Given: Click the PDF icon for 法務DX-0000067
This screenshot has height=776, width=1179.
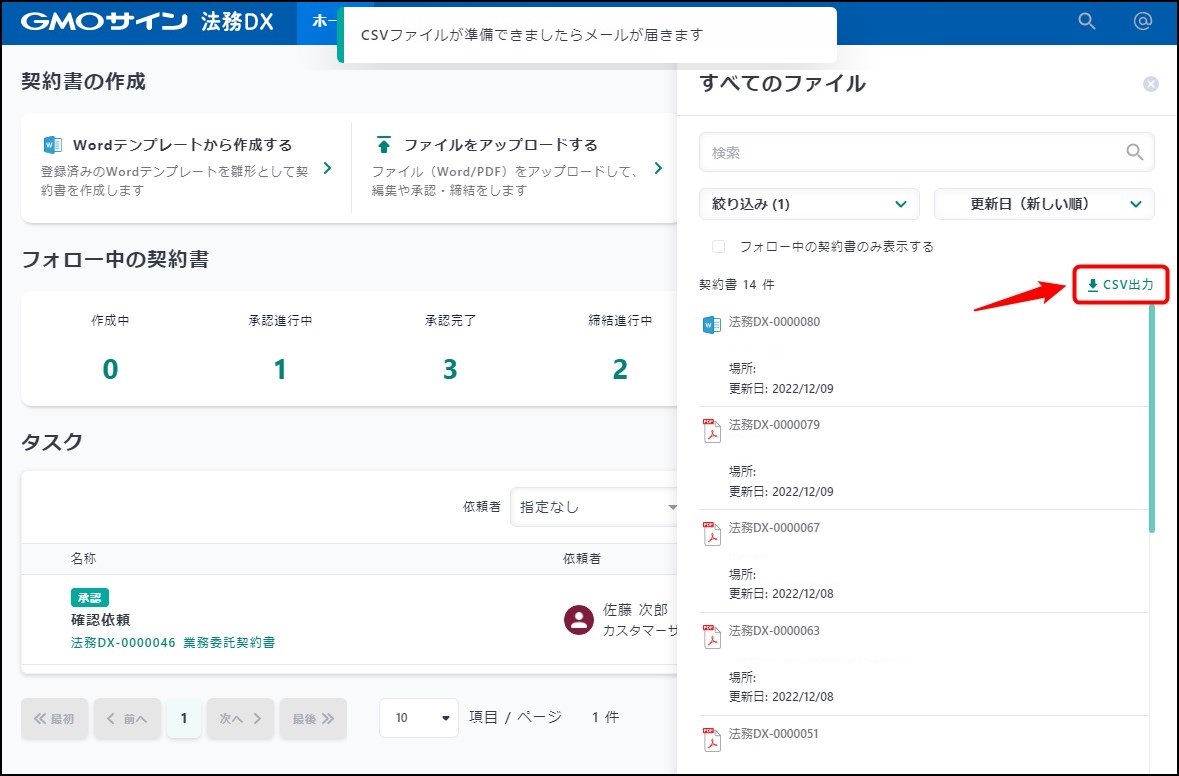Looking at the screenshot, I should coord(711,533).
